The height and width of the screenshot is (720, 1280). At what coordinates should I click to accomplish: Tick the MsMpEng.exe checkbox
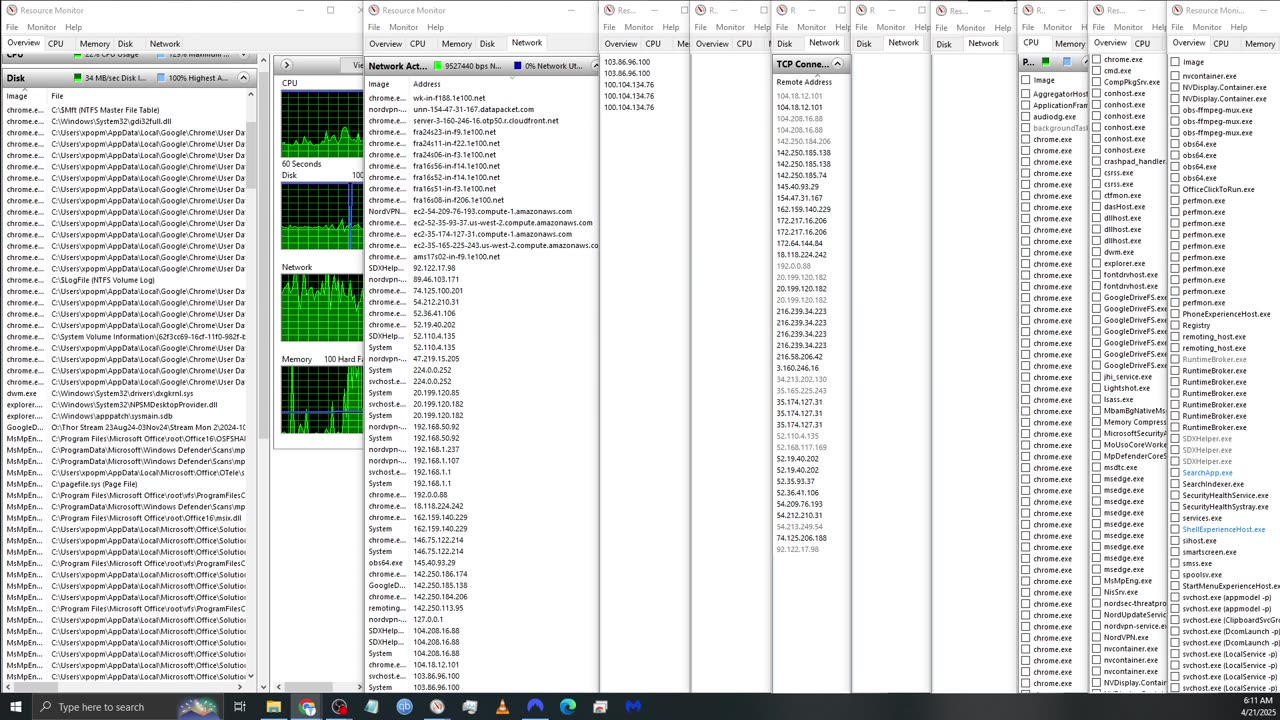coord(1097,581)
